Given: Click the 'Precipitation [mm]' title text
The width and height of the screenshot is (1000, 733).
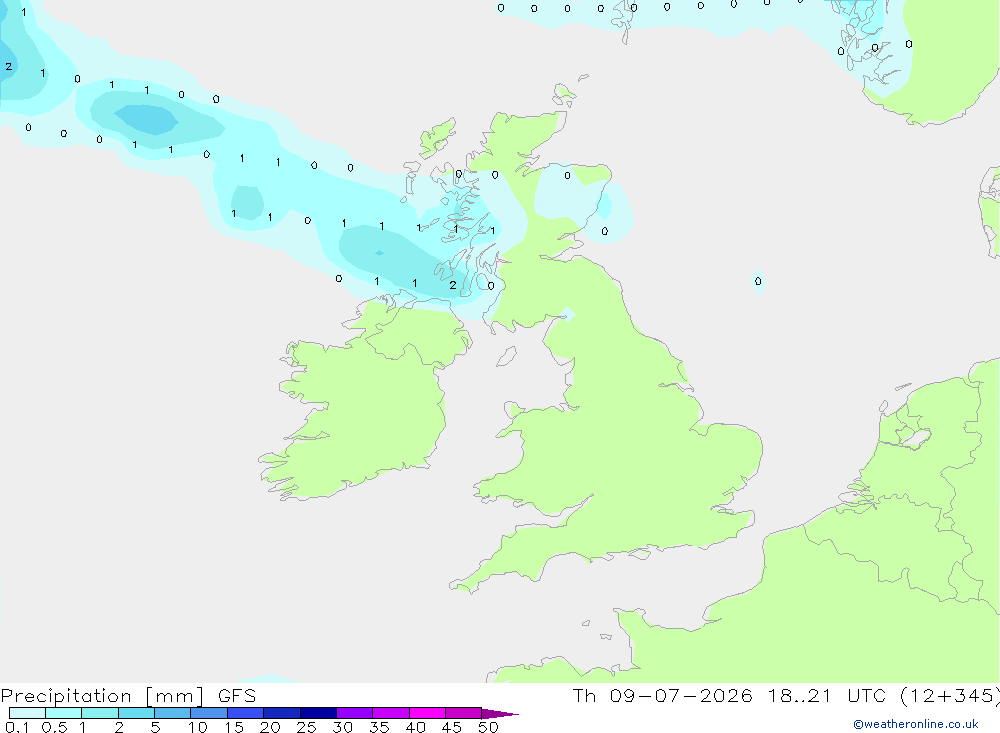Looking at the screenshot, I should click(x=102, y=696).
